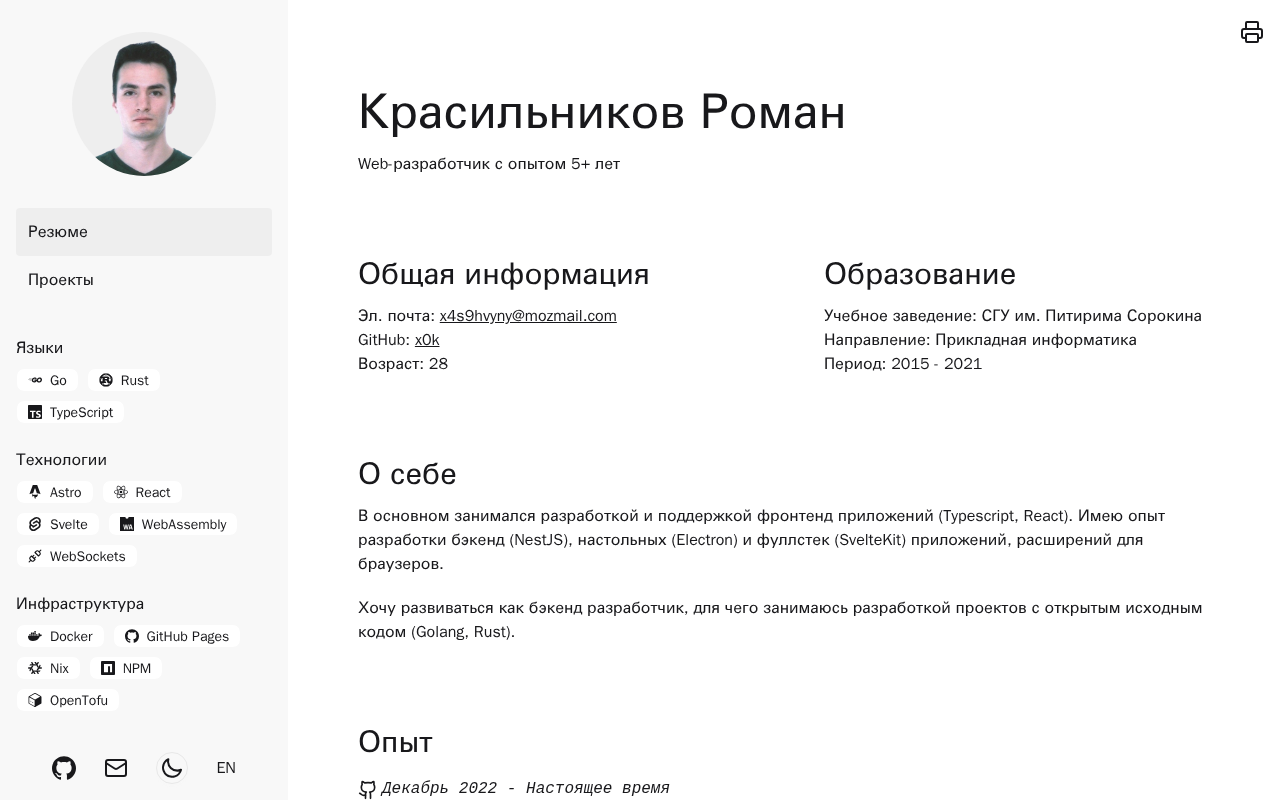The height and width of the screenshot is (800, 1280).
Task: Click the Общая информация heading
Action: click(x=504, y=274)
